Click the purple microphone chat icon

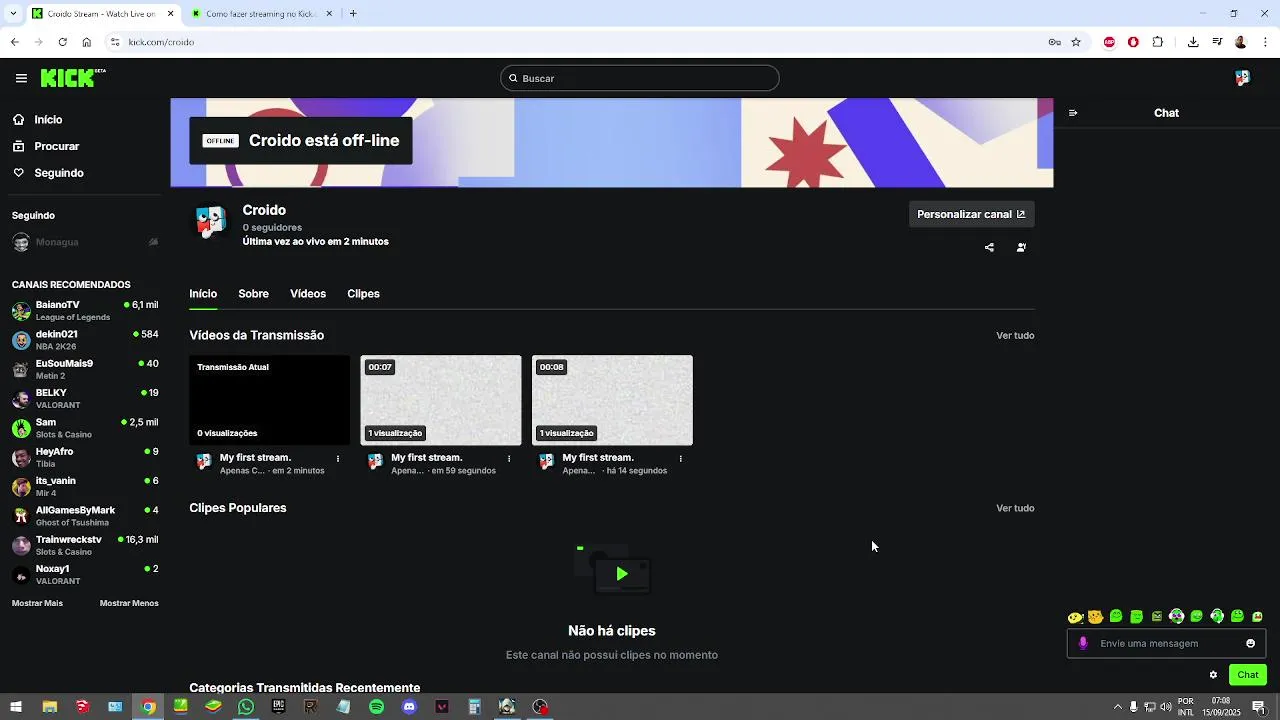point(1083,643)
